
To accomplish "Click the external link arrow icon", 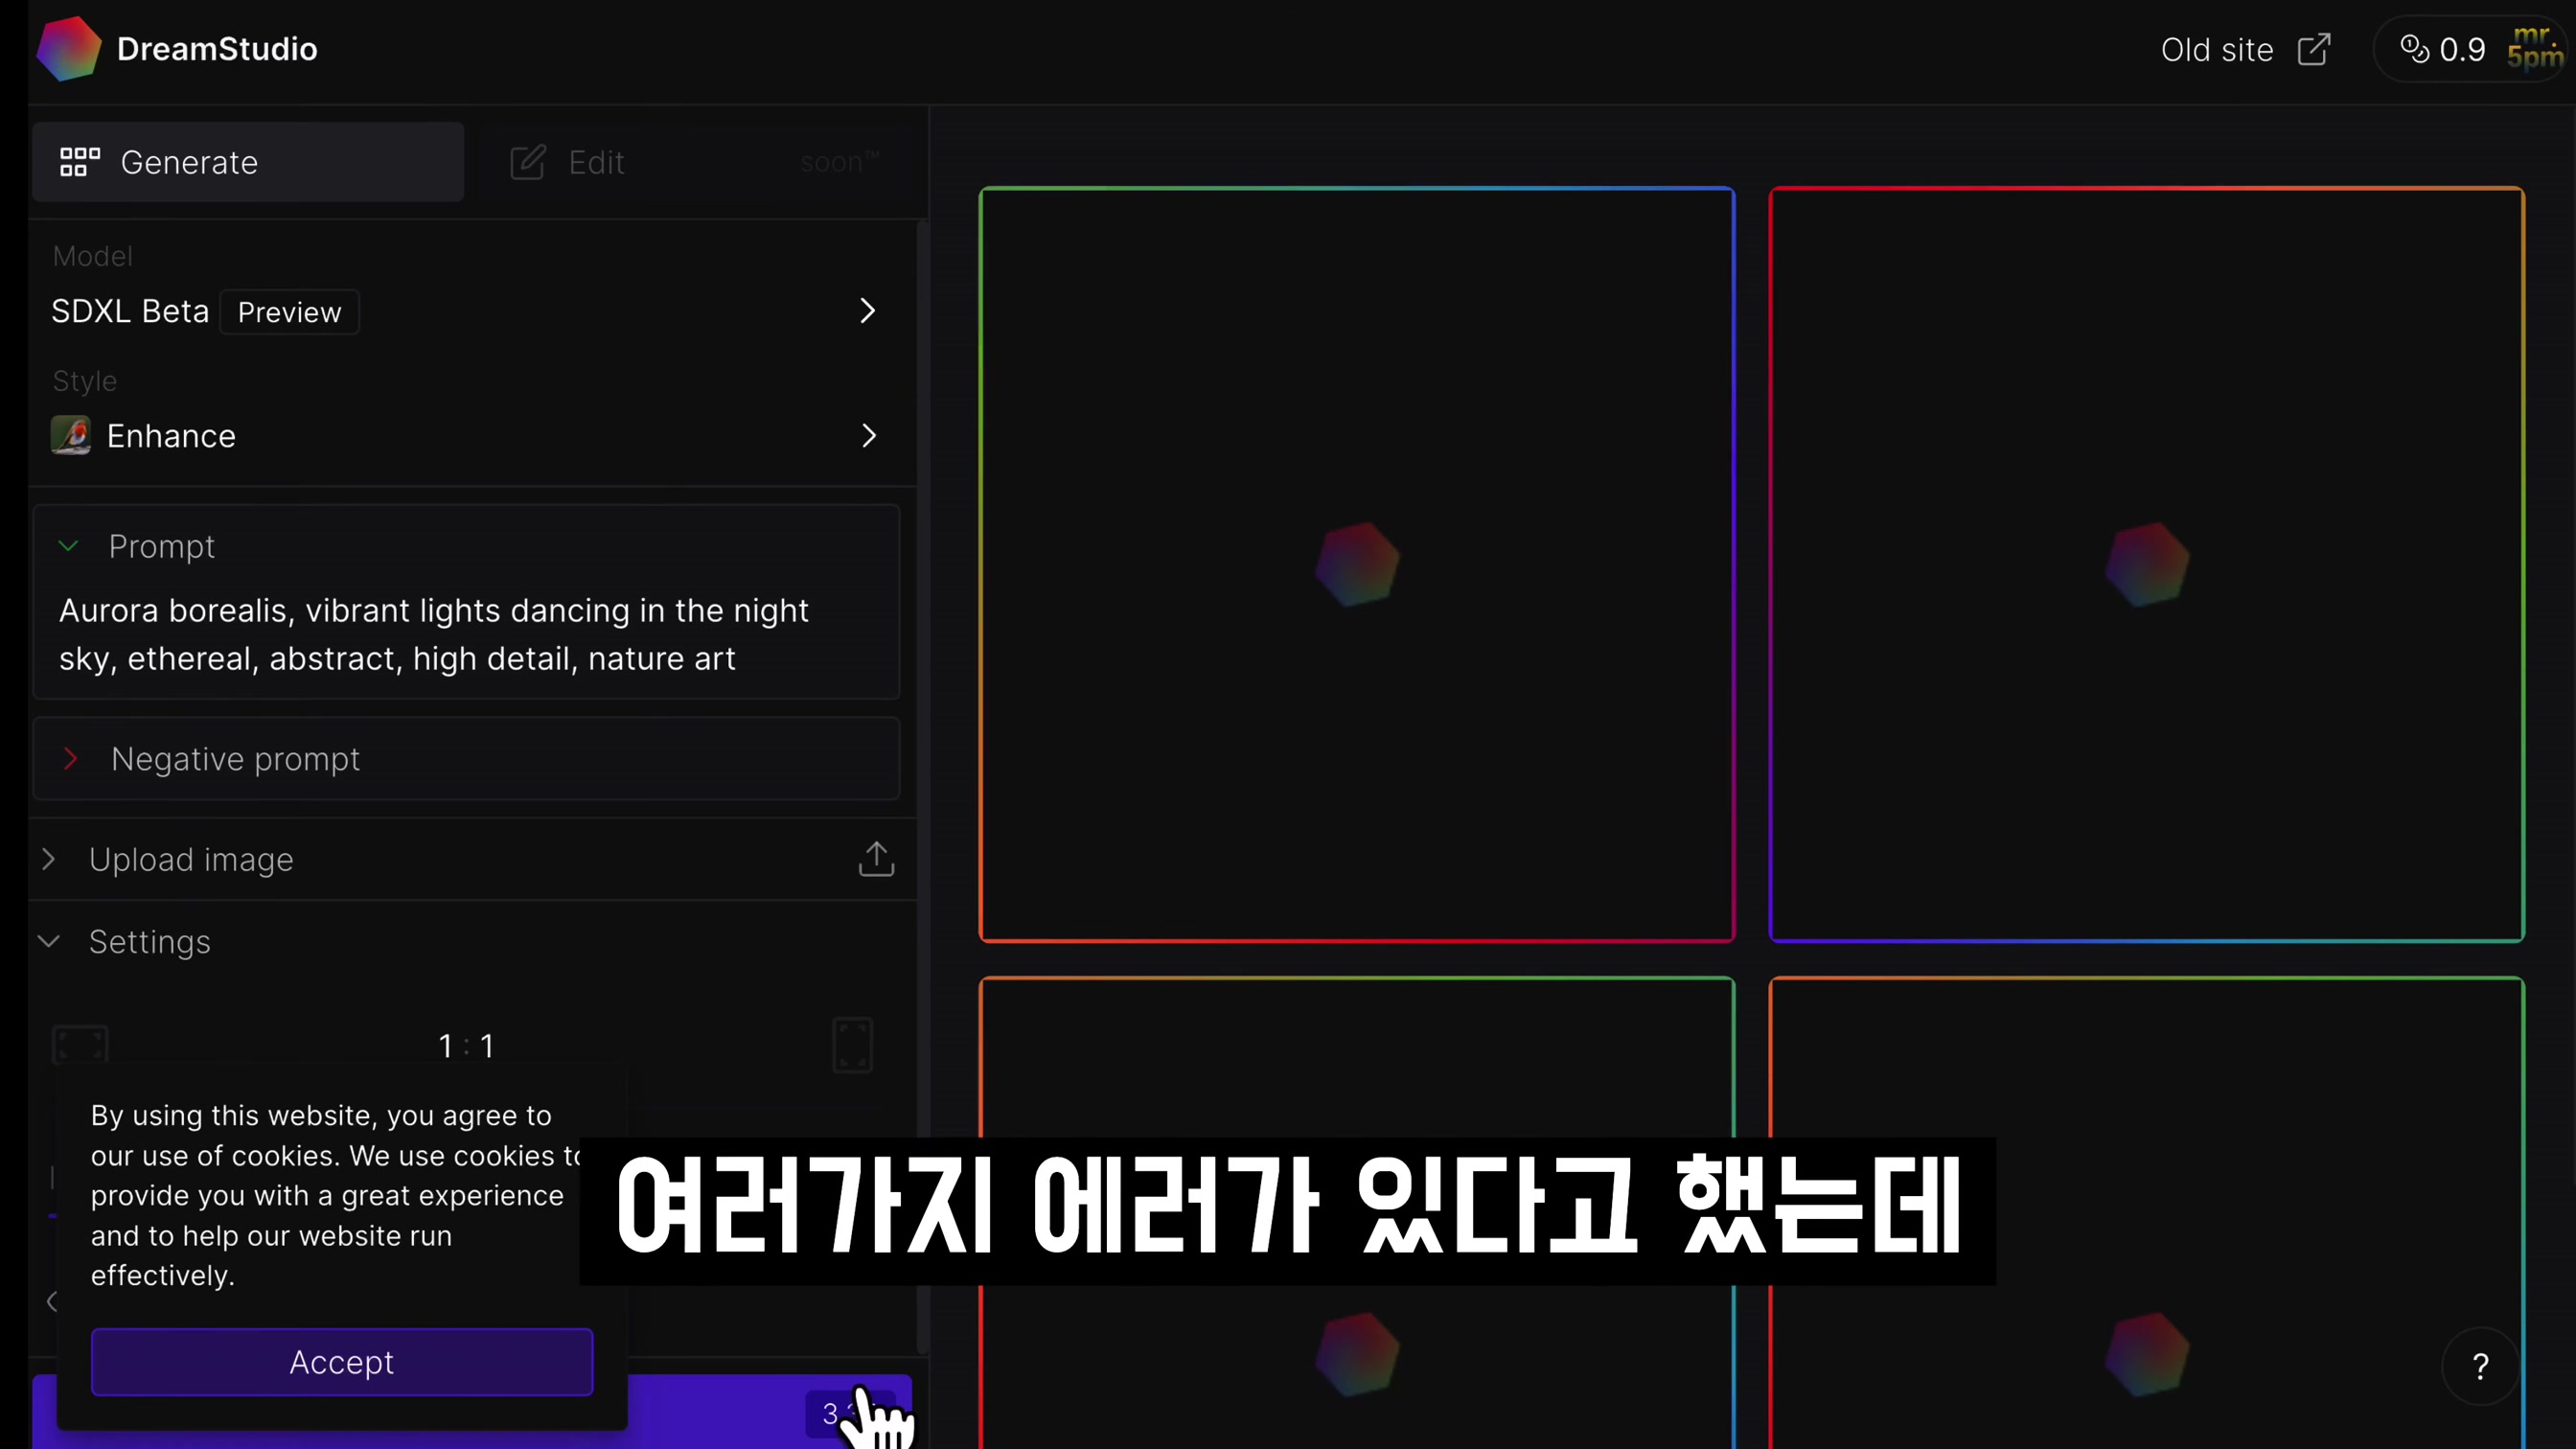I will tap(2314, 50).
